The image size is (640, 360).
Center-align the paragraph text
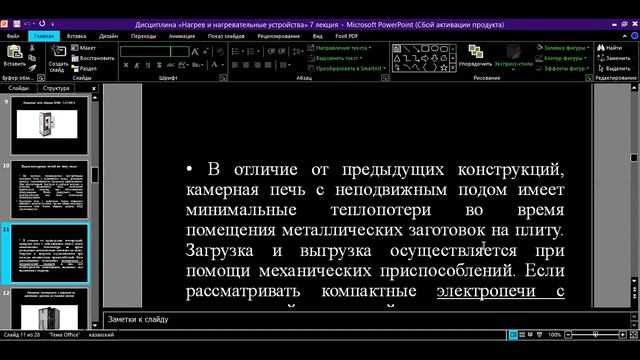(x=246, y=65)
